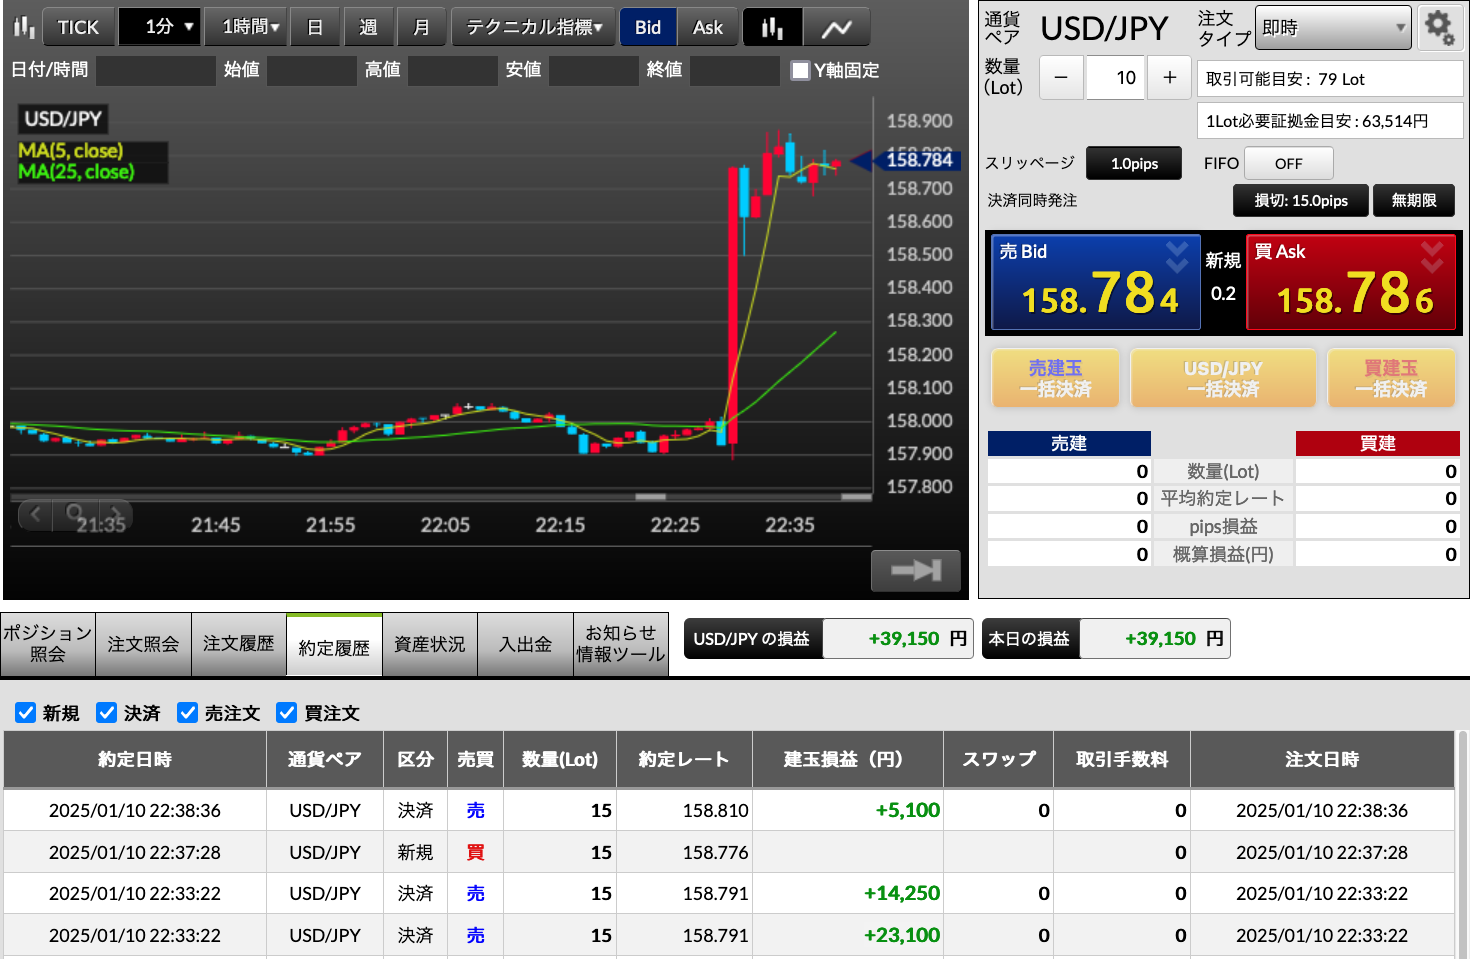Show Ask price chart
1470x959 pixels.
(x=707, y=27)
